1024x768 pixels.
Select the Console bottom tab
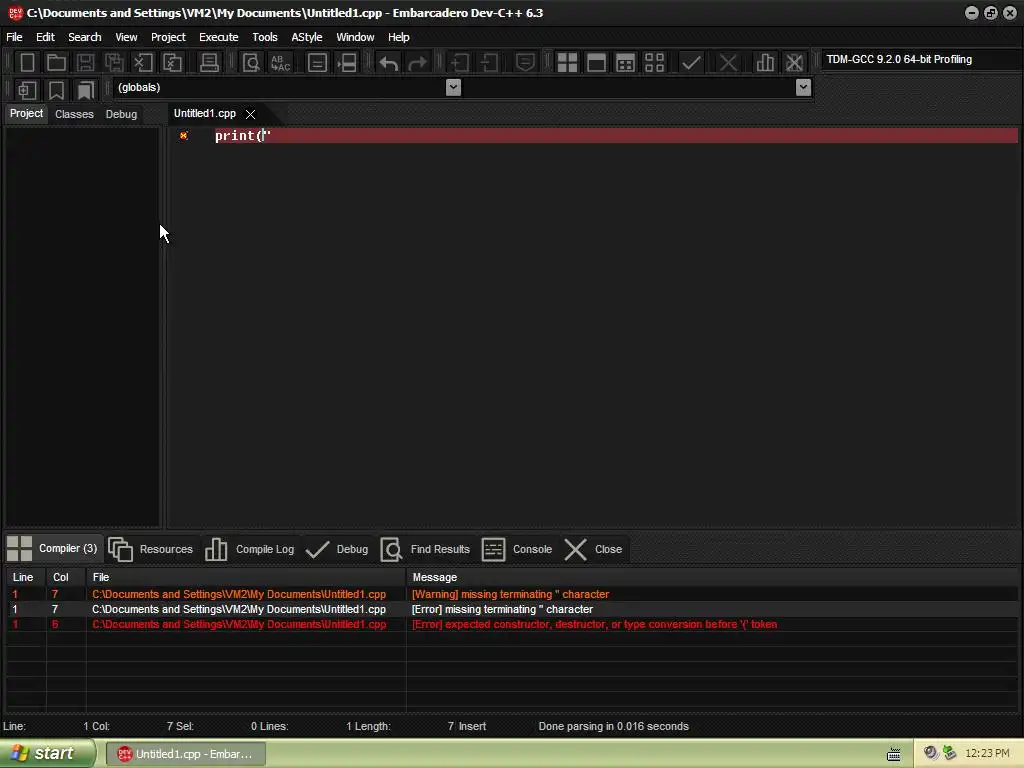click(517, 549)
